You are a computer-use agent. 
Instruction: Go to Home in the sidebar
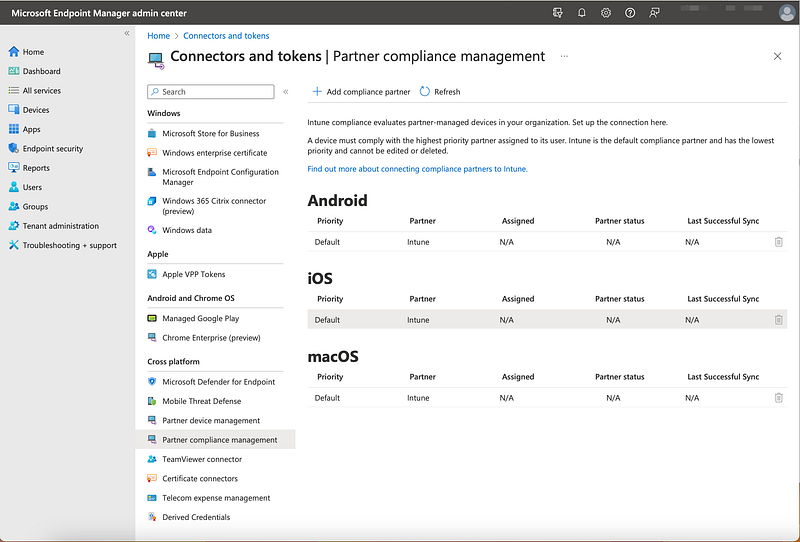click(x=33, y=52)
